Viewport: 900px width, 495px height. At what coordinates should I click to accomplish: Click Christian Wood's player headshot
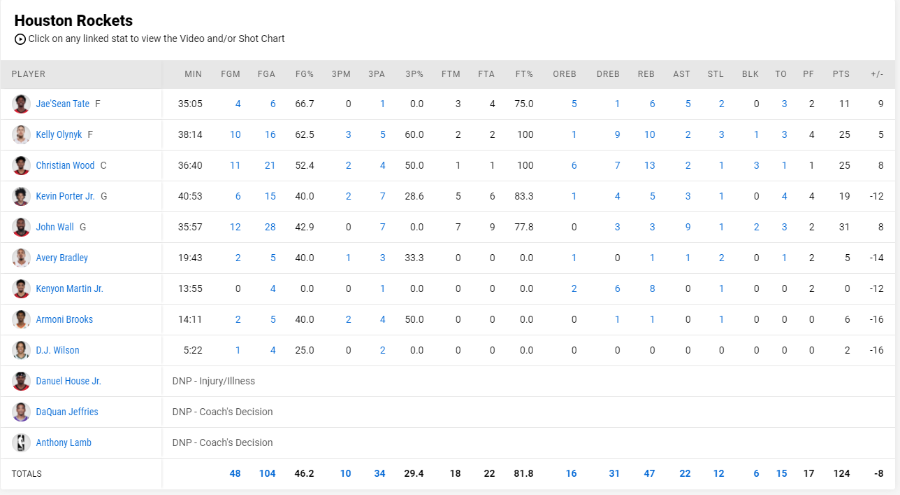point(21,165)
